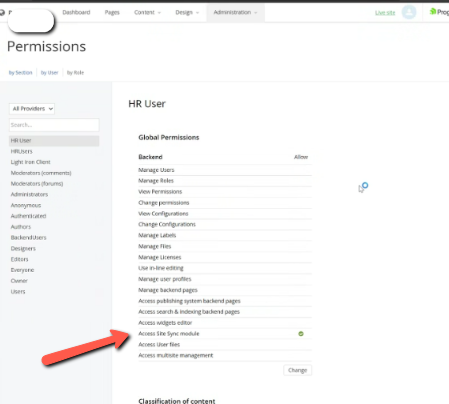Click the View Configurations row
The image size is (449, 404).
pos(225,214)
